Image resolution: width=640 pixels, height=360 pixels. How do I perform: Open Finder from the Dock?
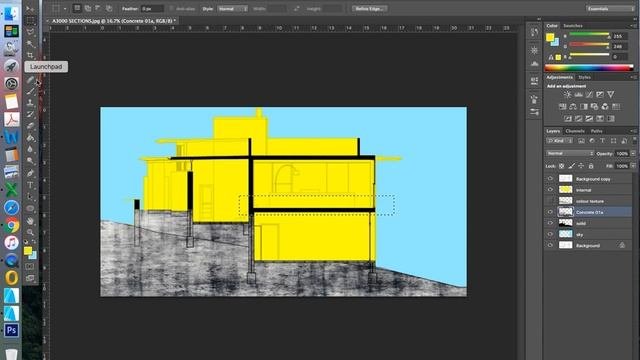pyautogui.click(x=11, y=13)
